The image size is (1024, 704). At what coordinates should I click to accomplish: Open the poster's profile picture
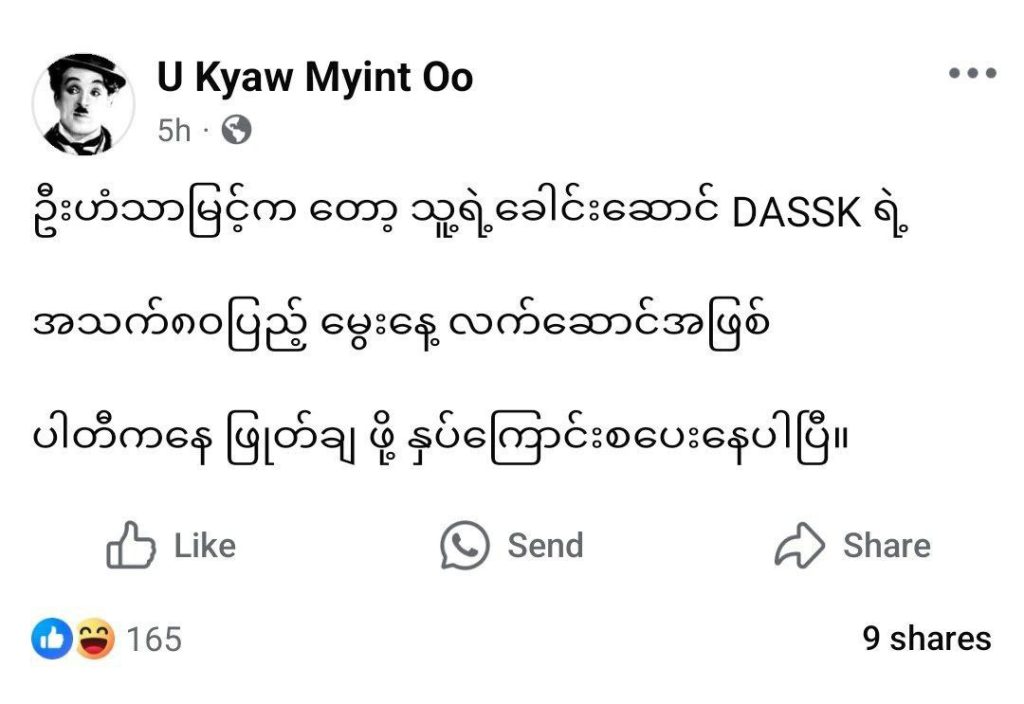[83, 103]
